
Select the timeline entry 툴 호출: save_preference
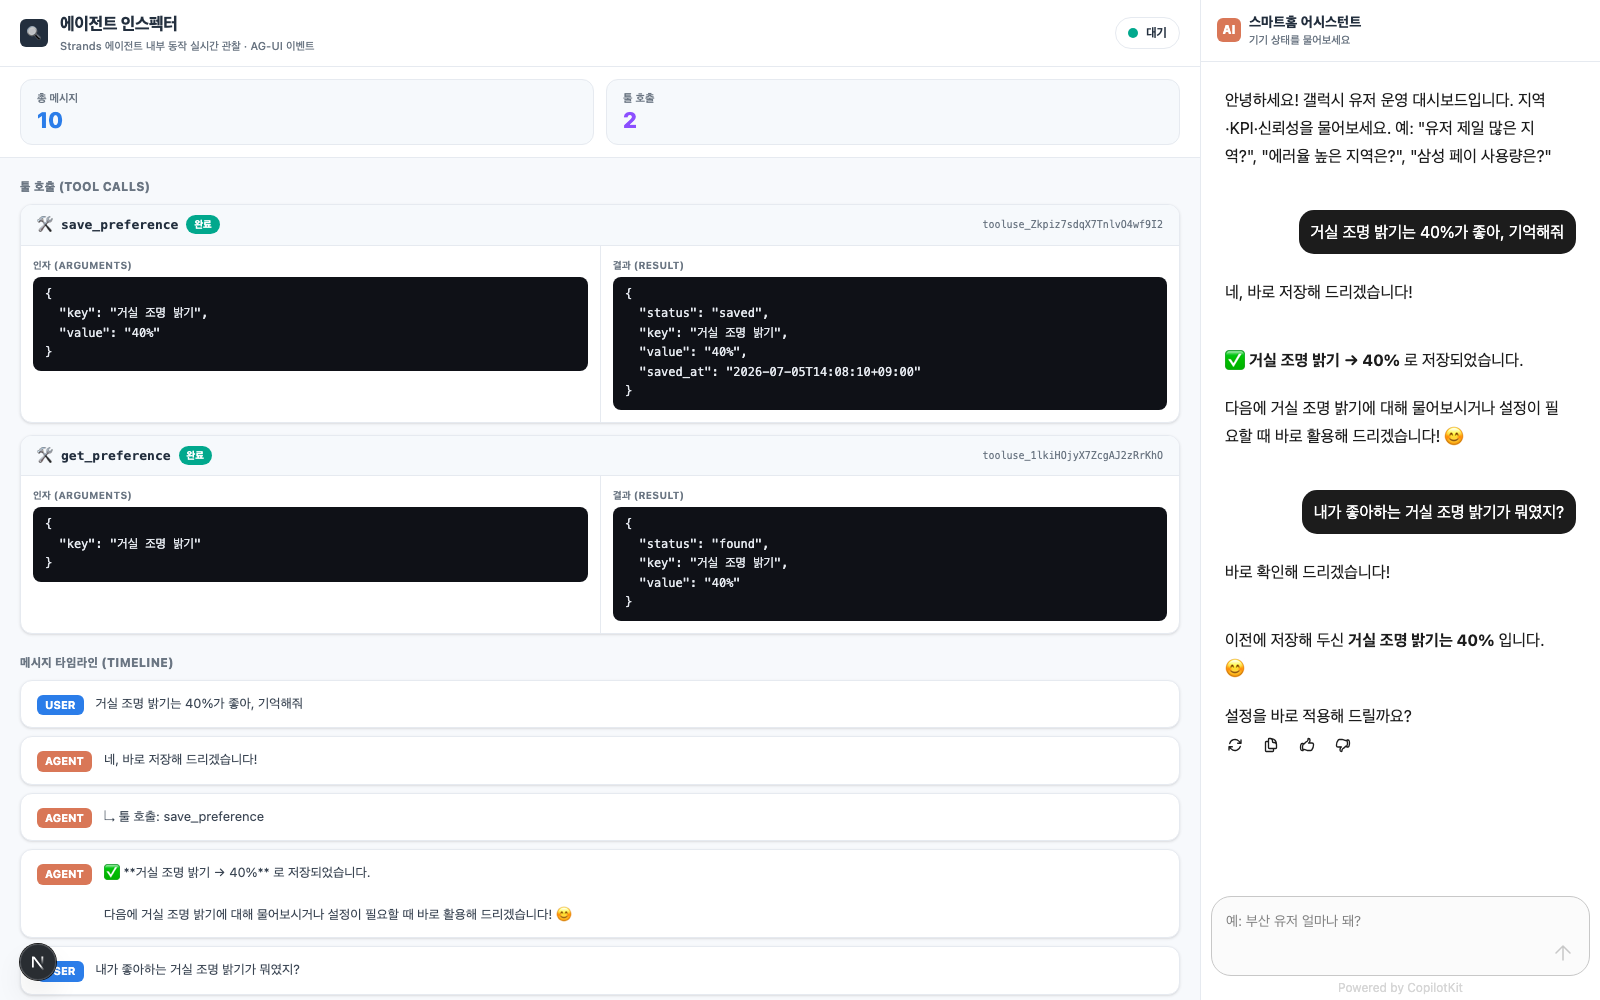600,817
